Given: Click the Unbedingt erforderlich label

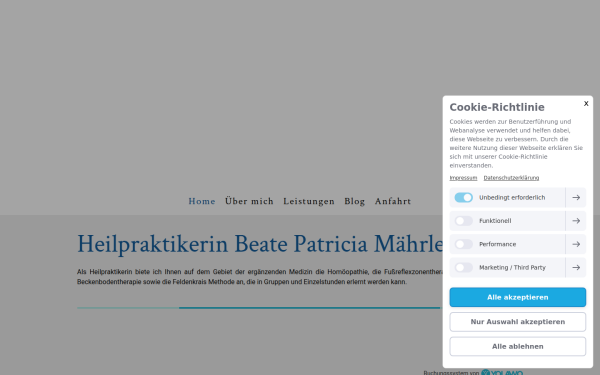Looking at the screenshot, I should click(512, 197).
